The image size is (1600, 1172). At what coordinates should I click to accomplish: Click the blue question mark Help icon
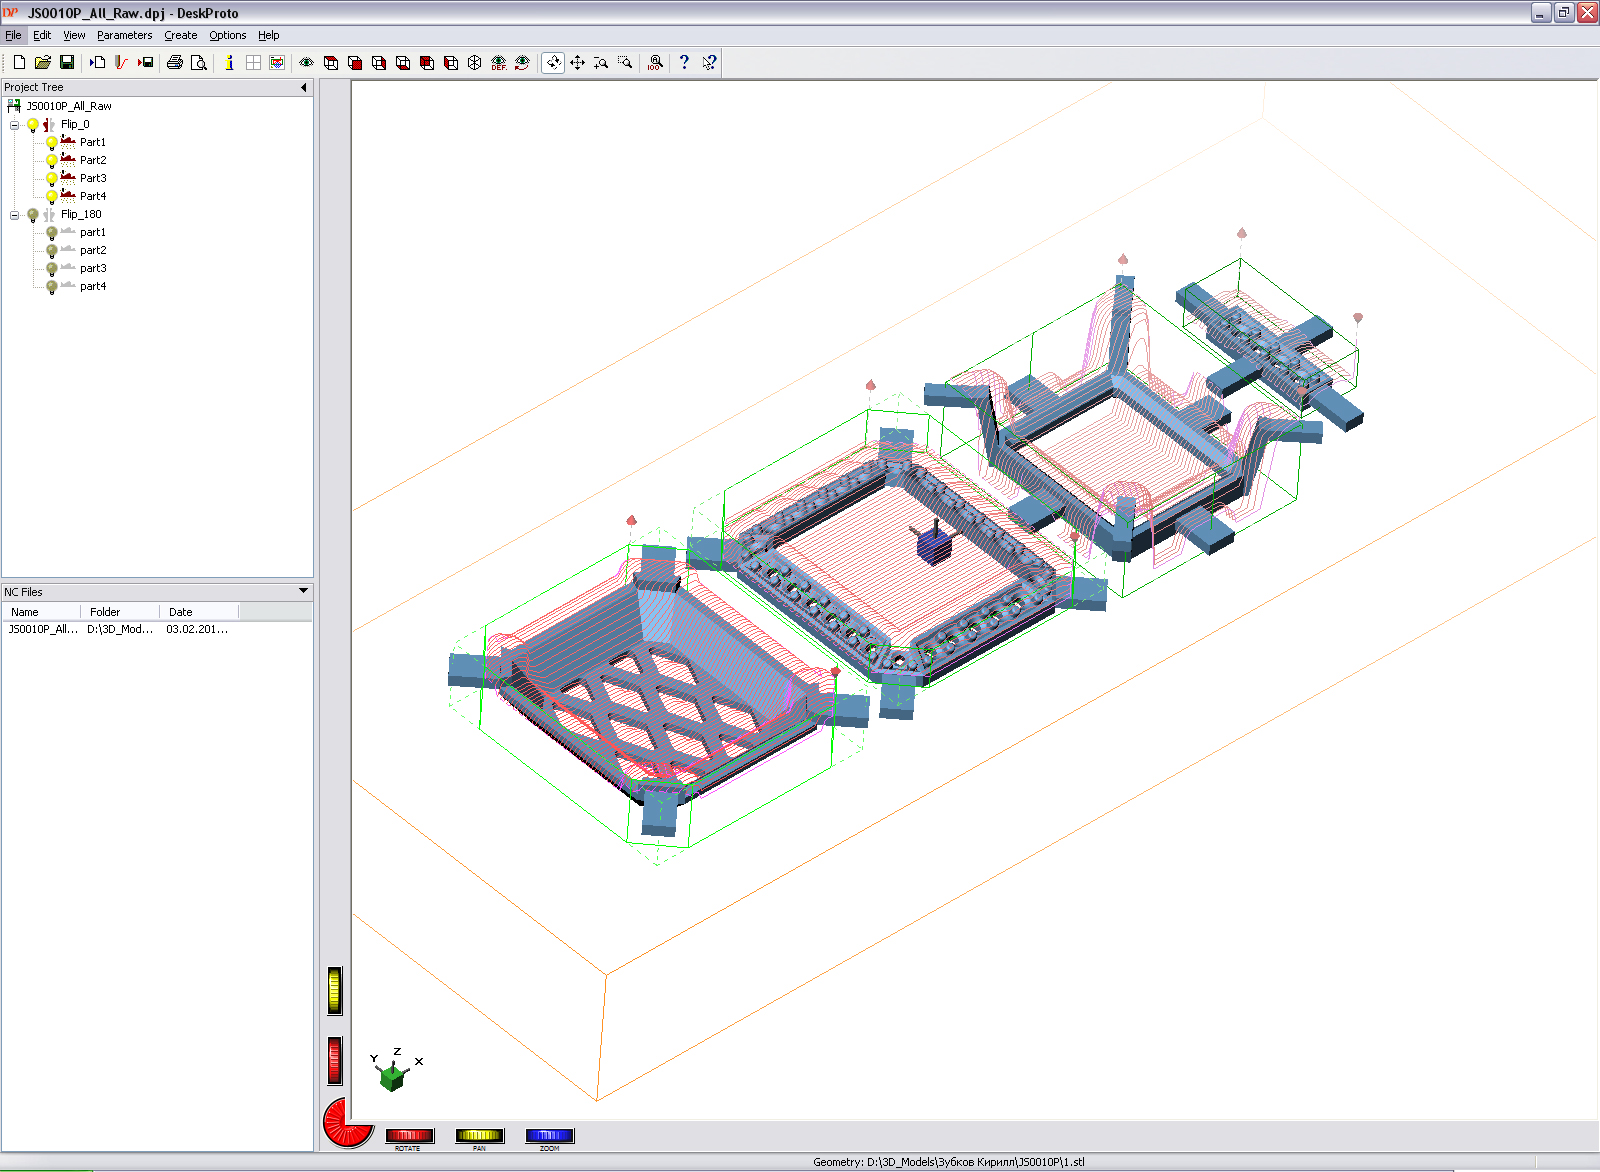coord(684,62)
